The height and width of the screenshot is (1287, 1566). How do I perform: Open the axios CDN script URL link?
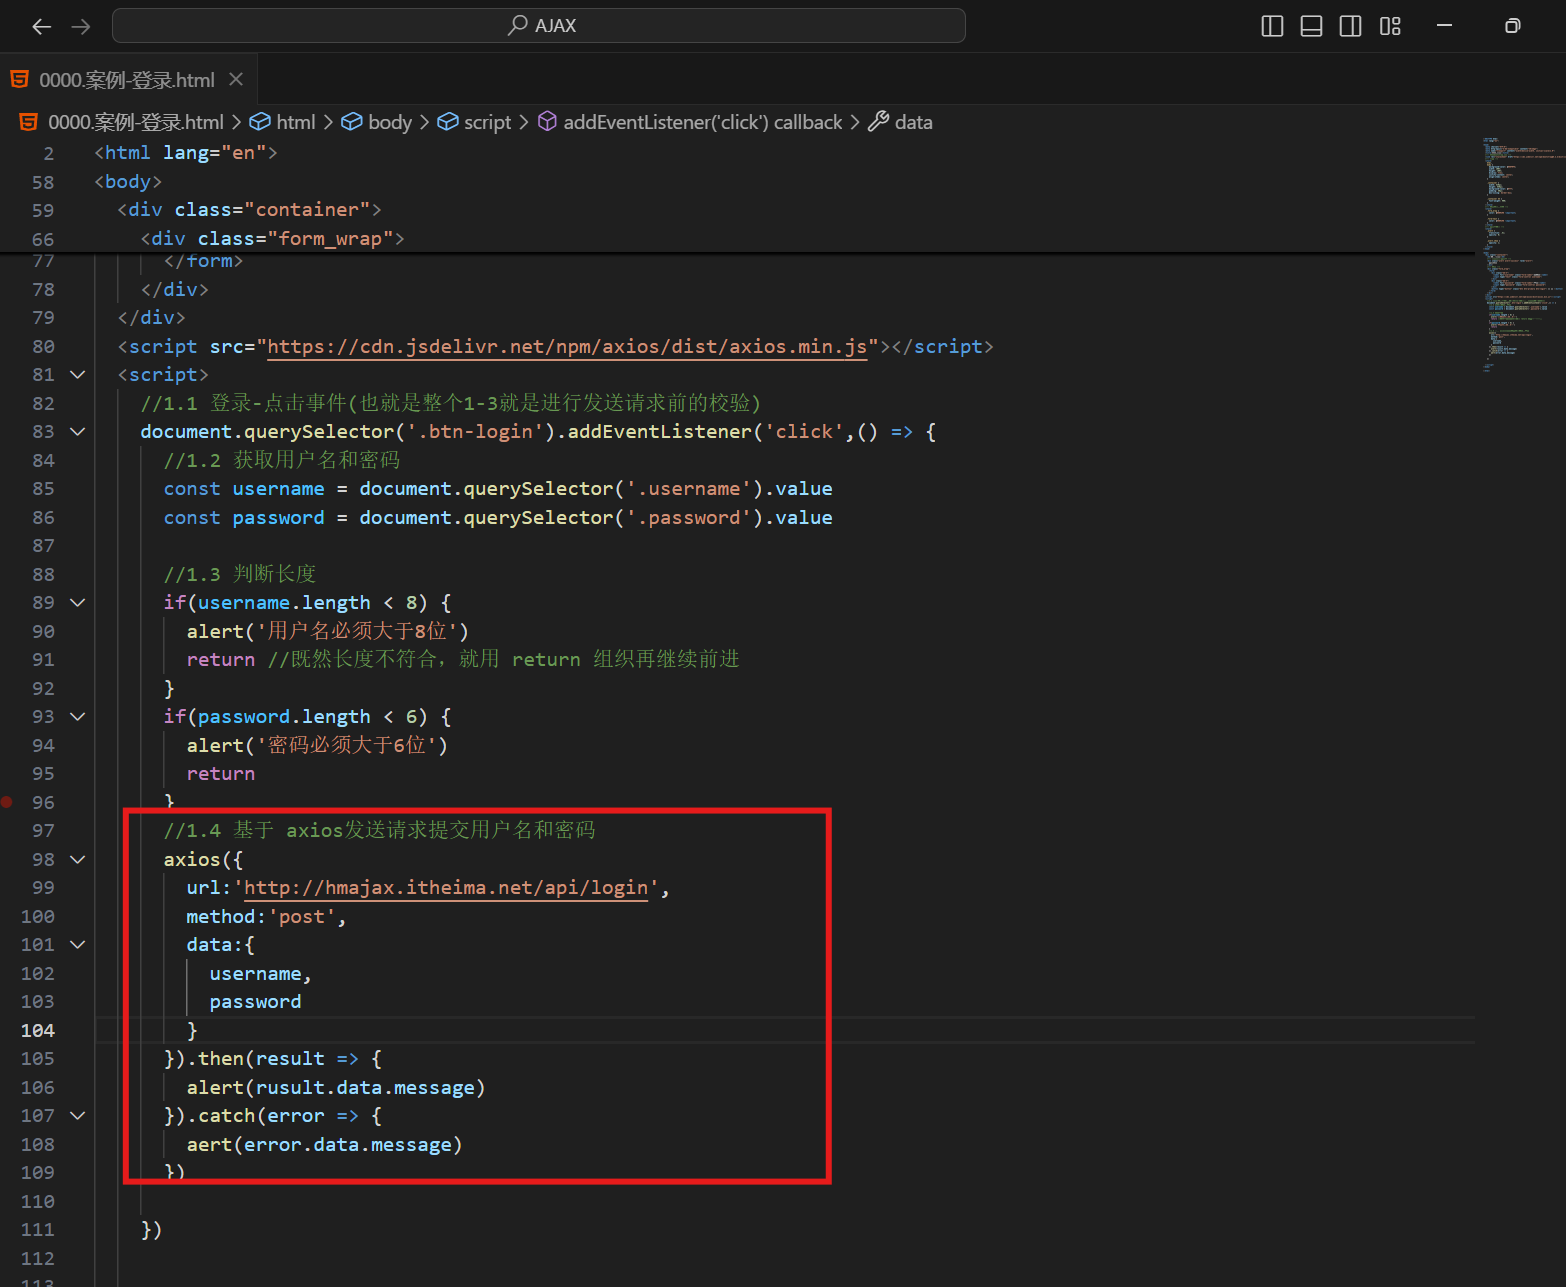tap(567, 347)
